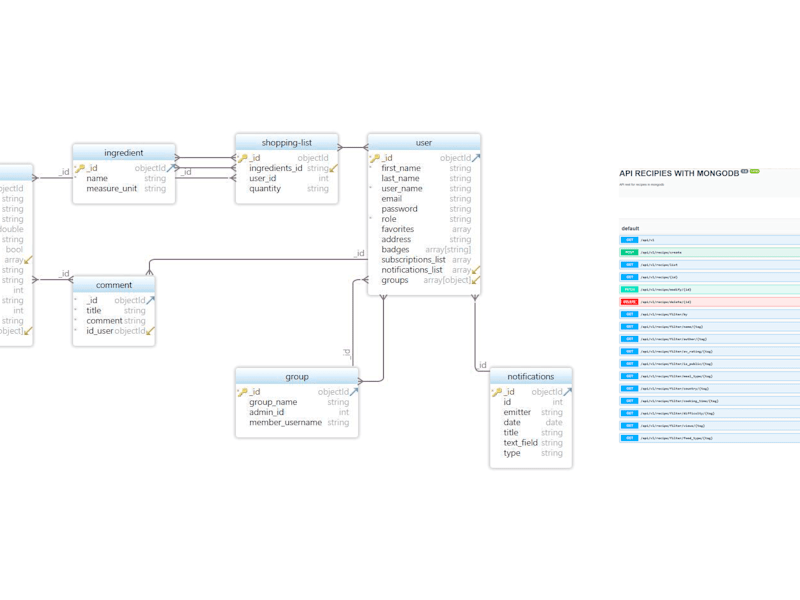Click the blue reference arrow on notifications _id
The height and width of the screenshot is (600, 800).
click(x=567, y=392)
